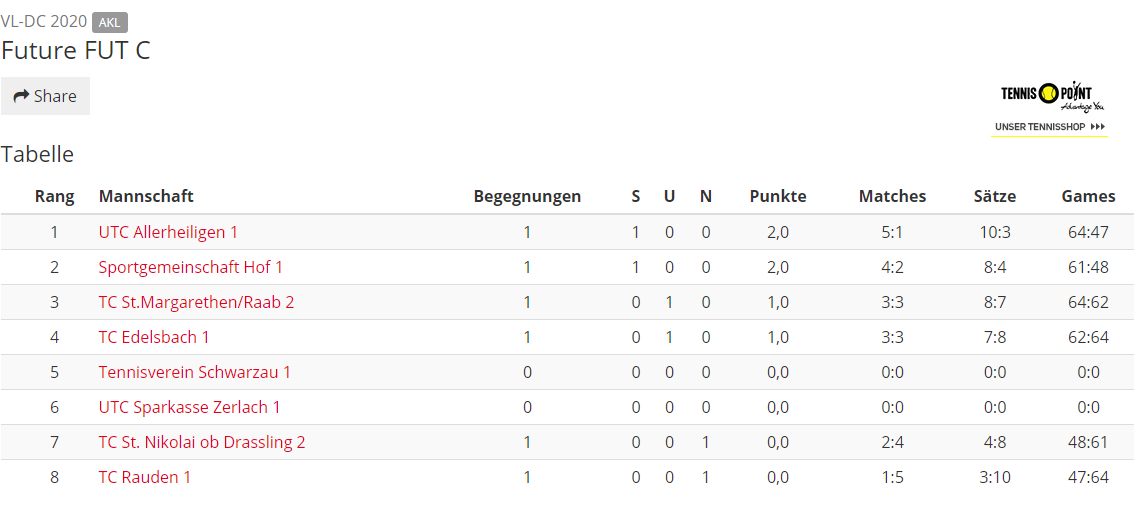
Task: Open TC Rauden 1 team link
Action: click(145, 477)
